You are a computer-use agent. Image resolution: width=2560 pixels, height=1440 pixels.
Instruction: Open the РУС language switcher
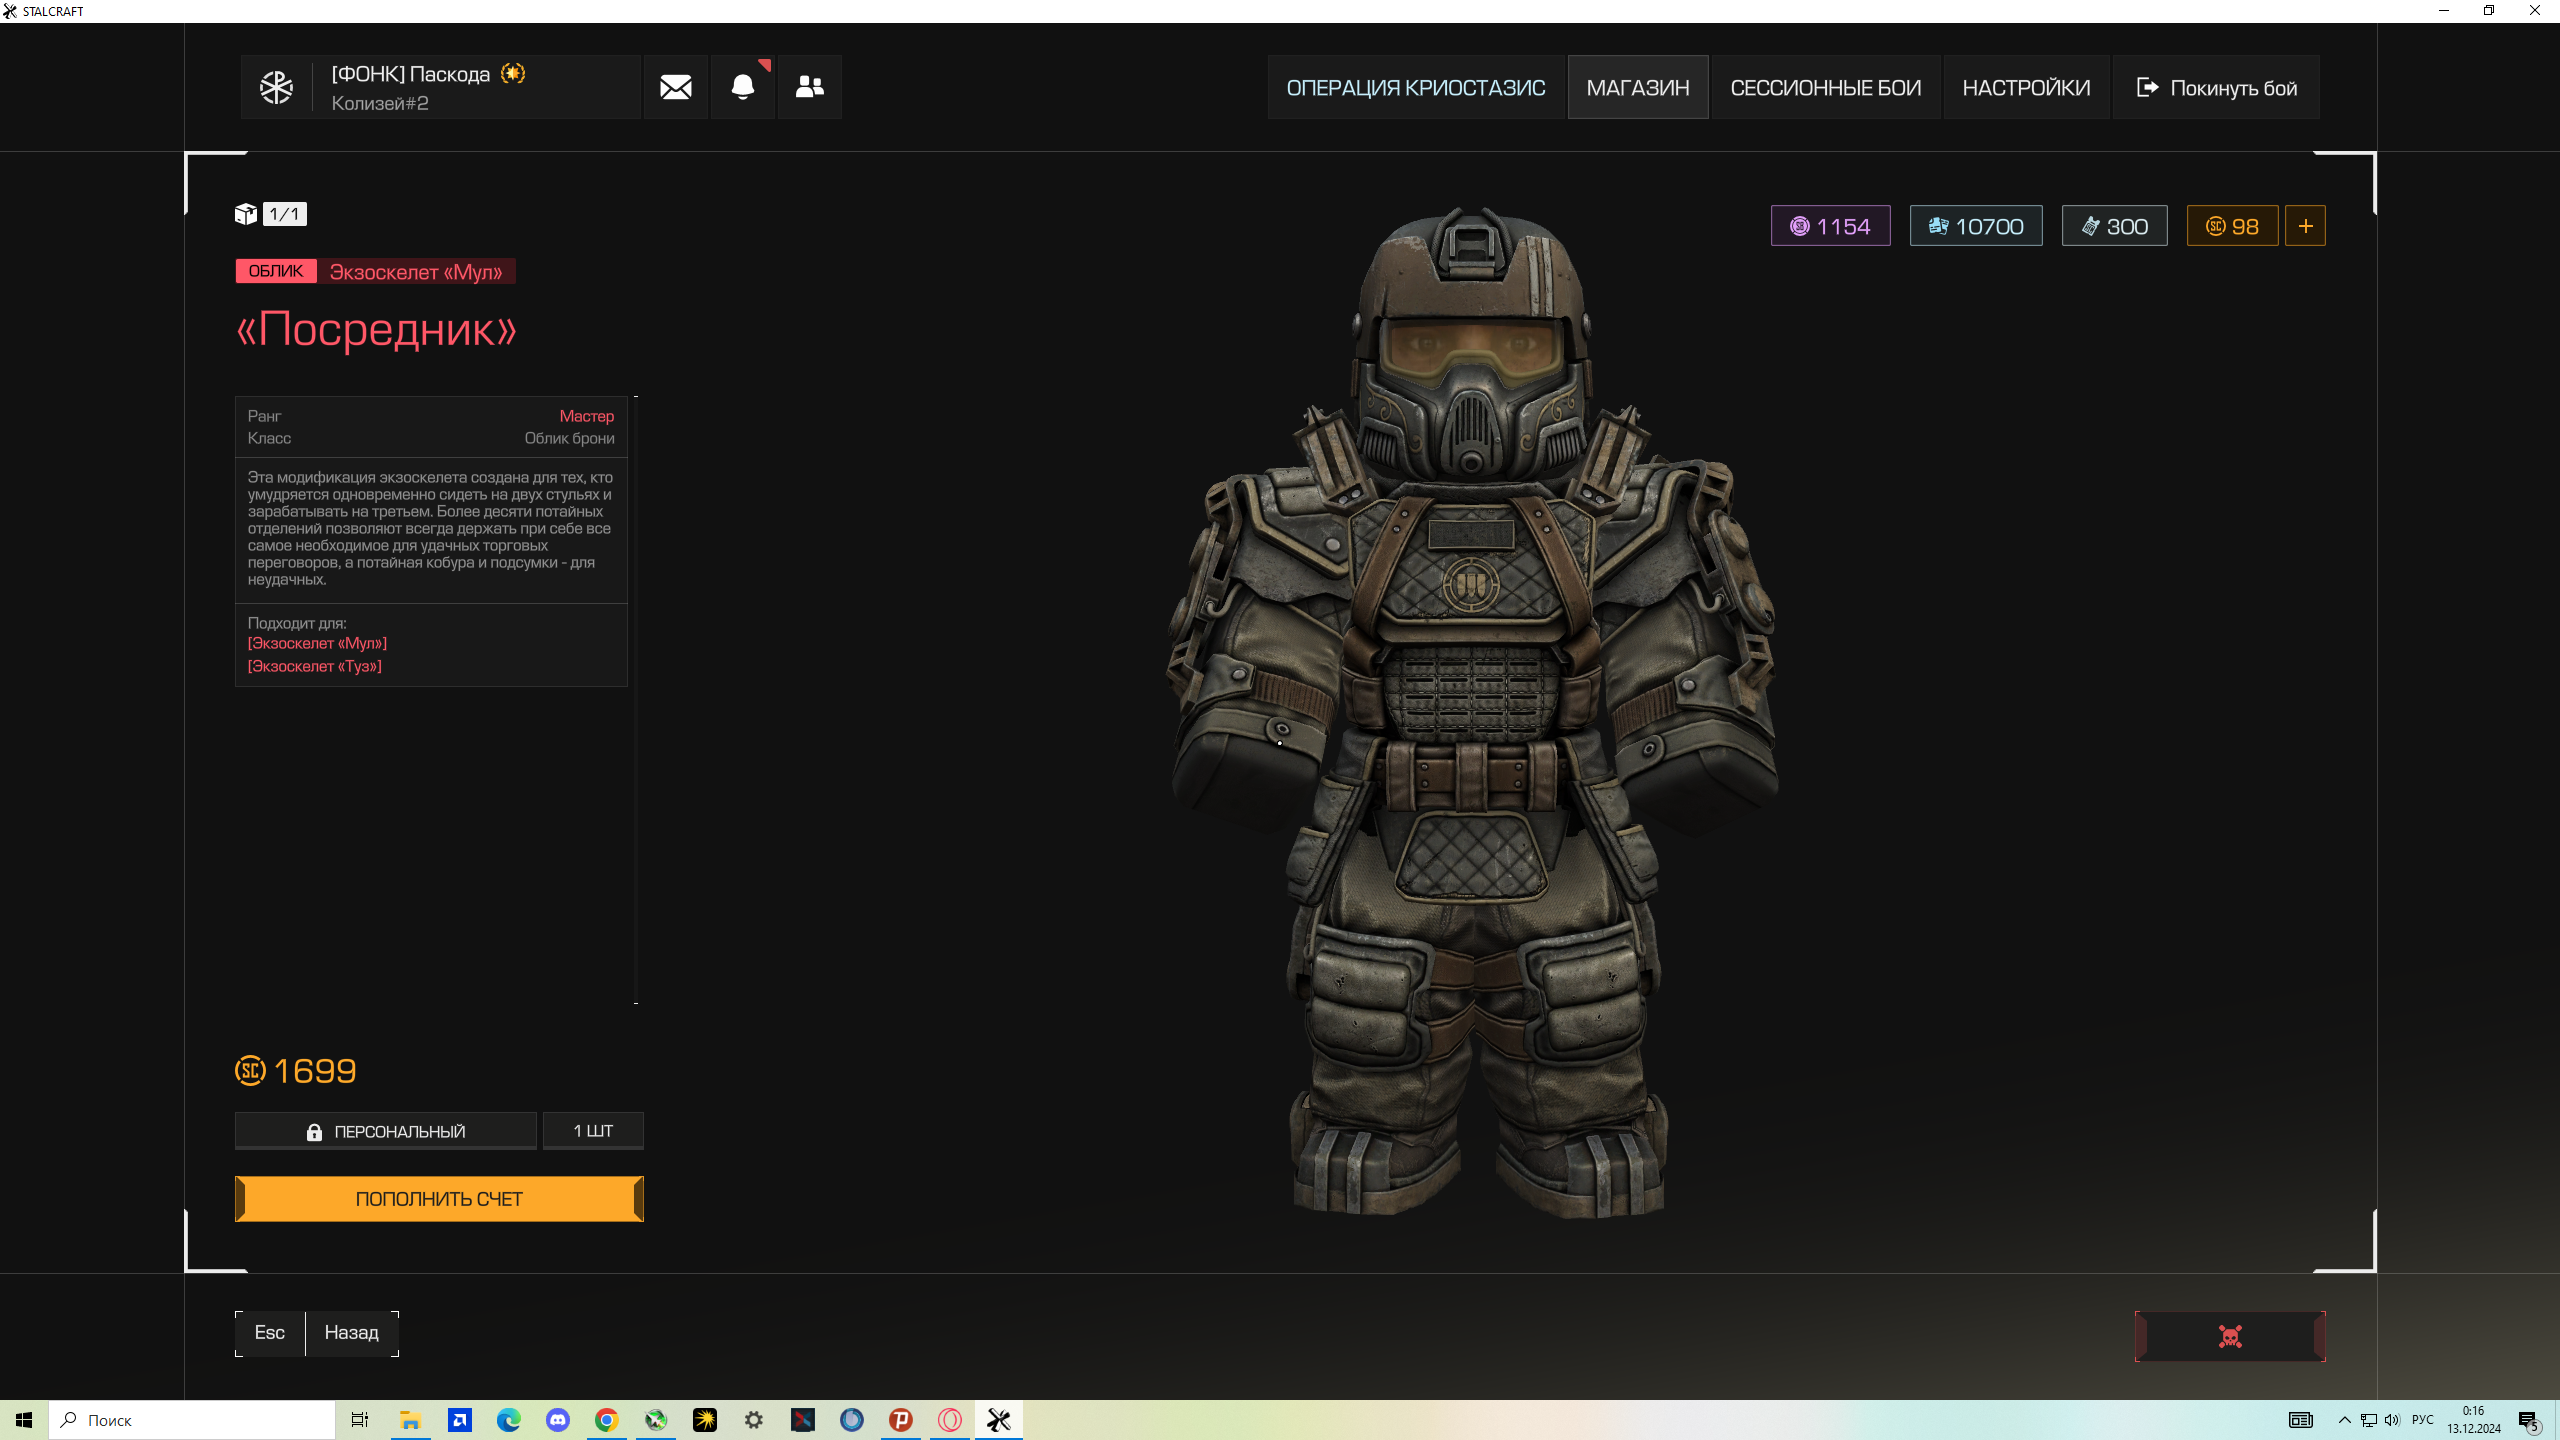pos(2423,1420)
